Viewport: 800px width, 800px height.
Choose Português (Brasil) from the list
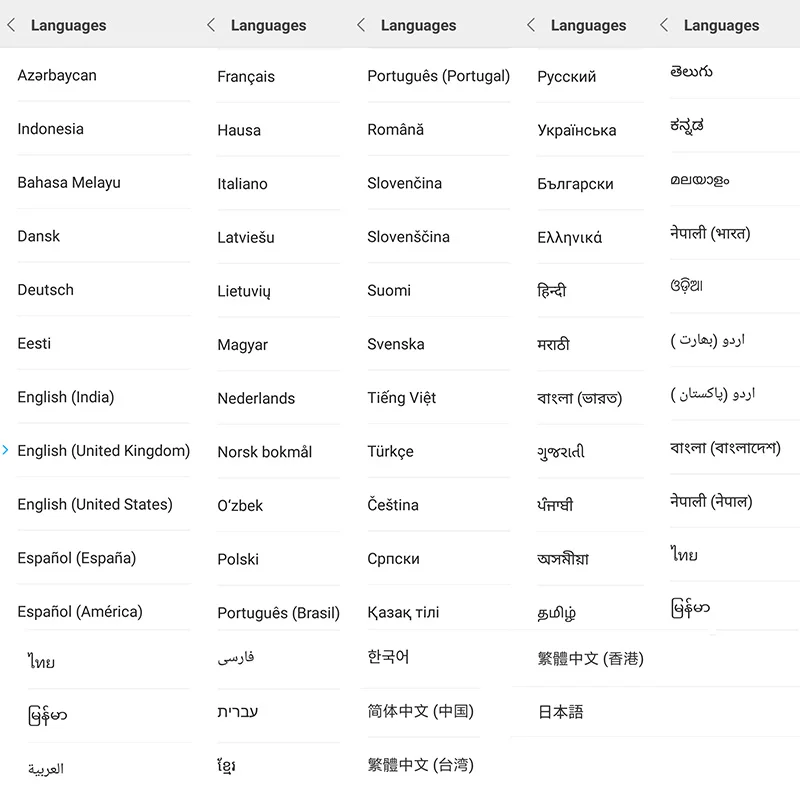pyautogui.click(x=278, y=613)
